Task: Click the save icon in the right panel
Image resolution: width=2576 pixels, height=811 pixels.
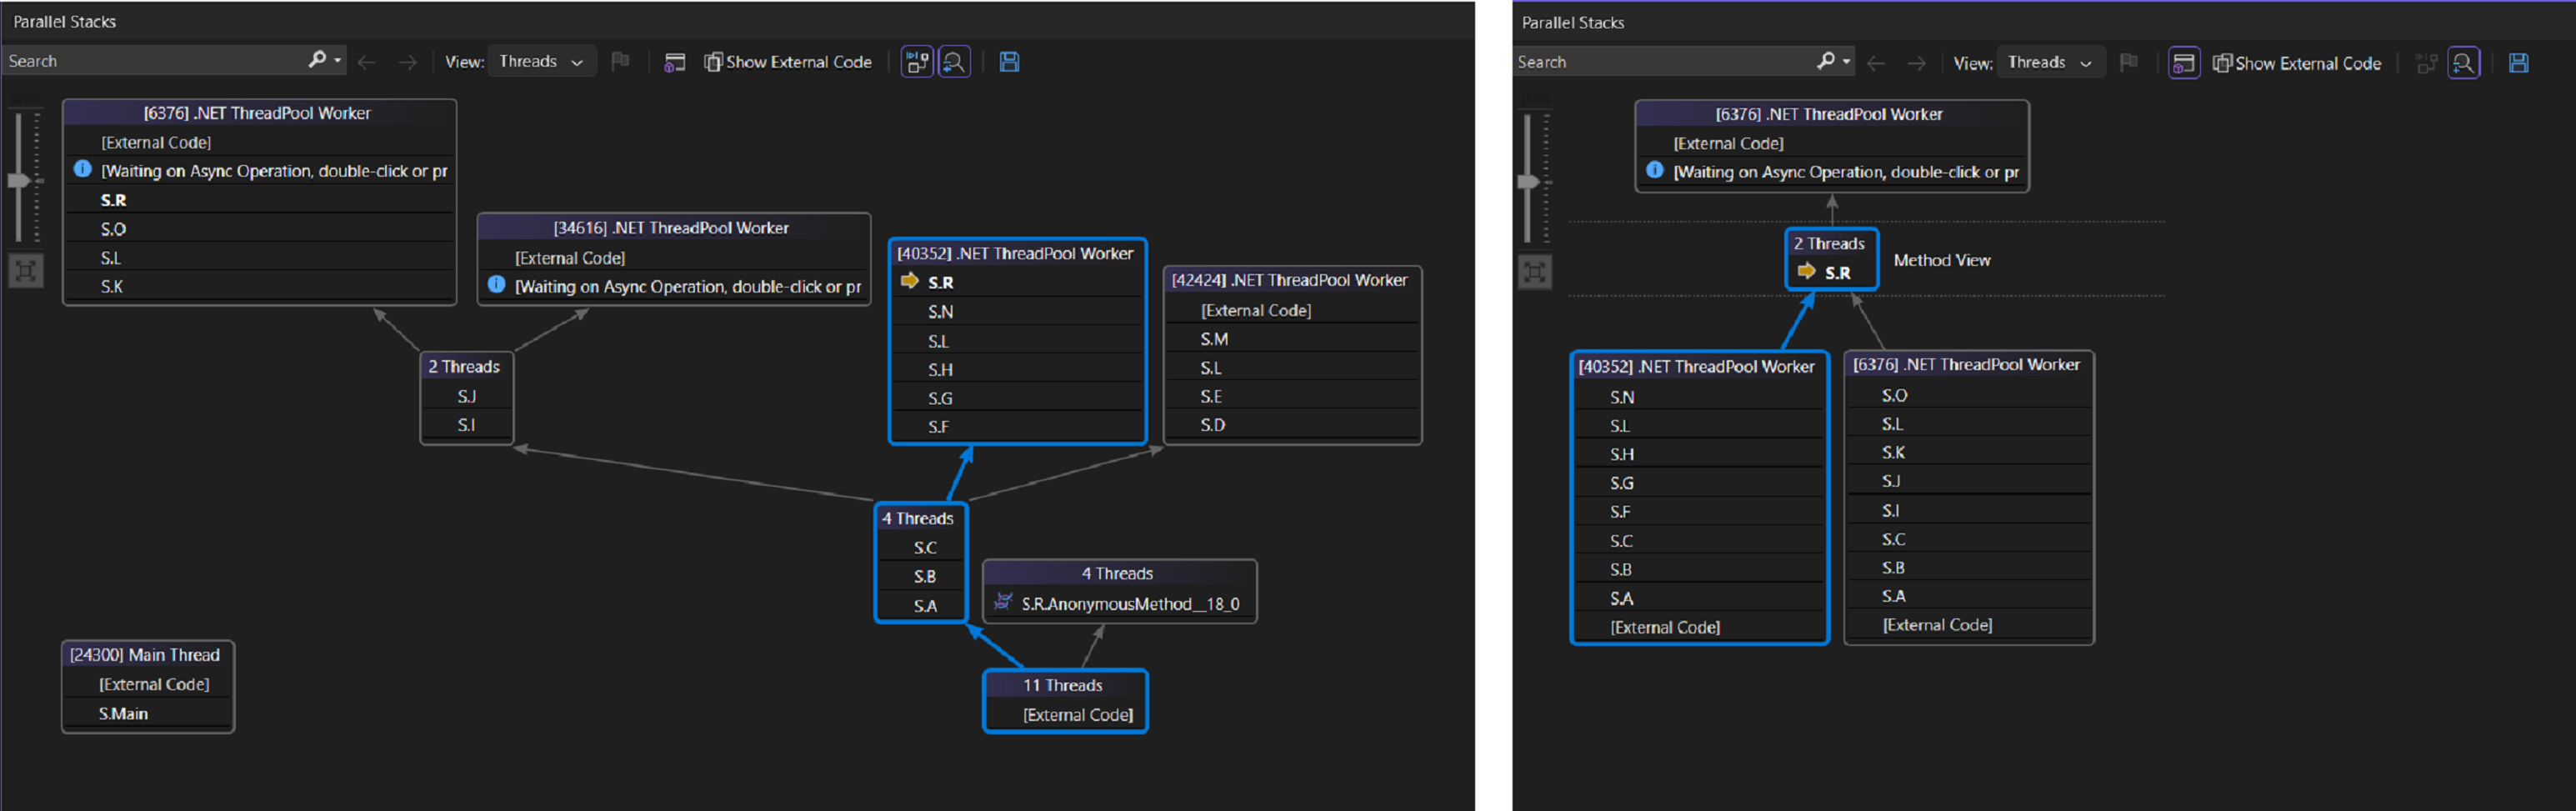Action: (x=2519, y=62)
